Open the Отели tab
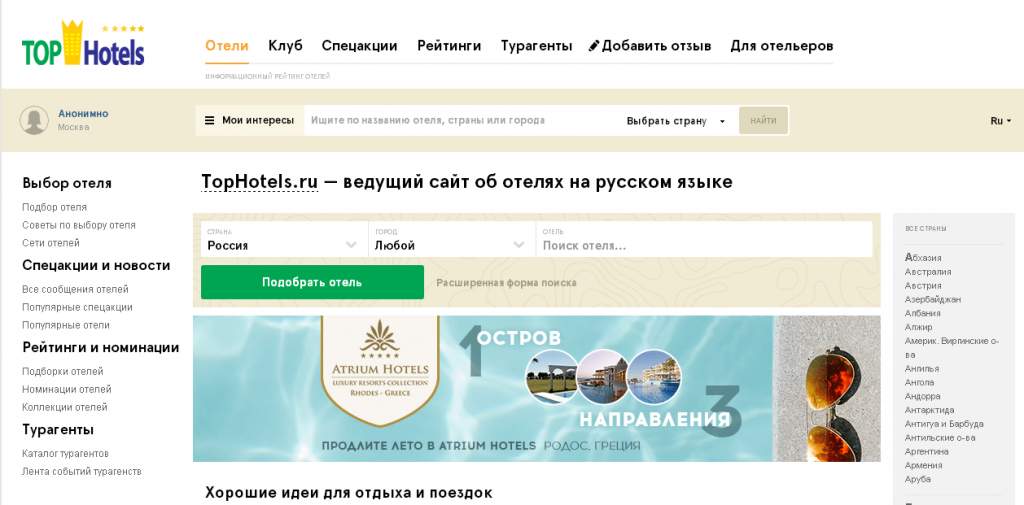1024x505 pixels. tap(227, 46)
